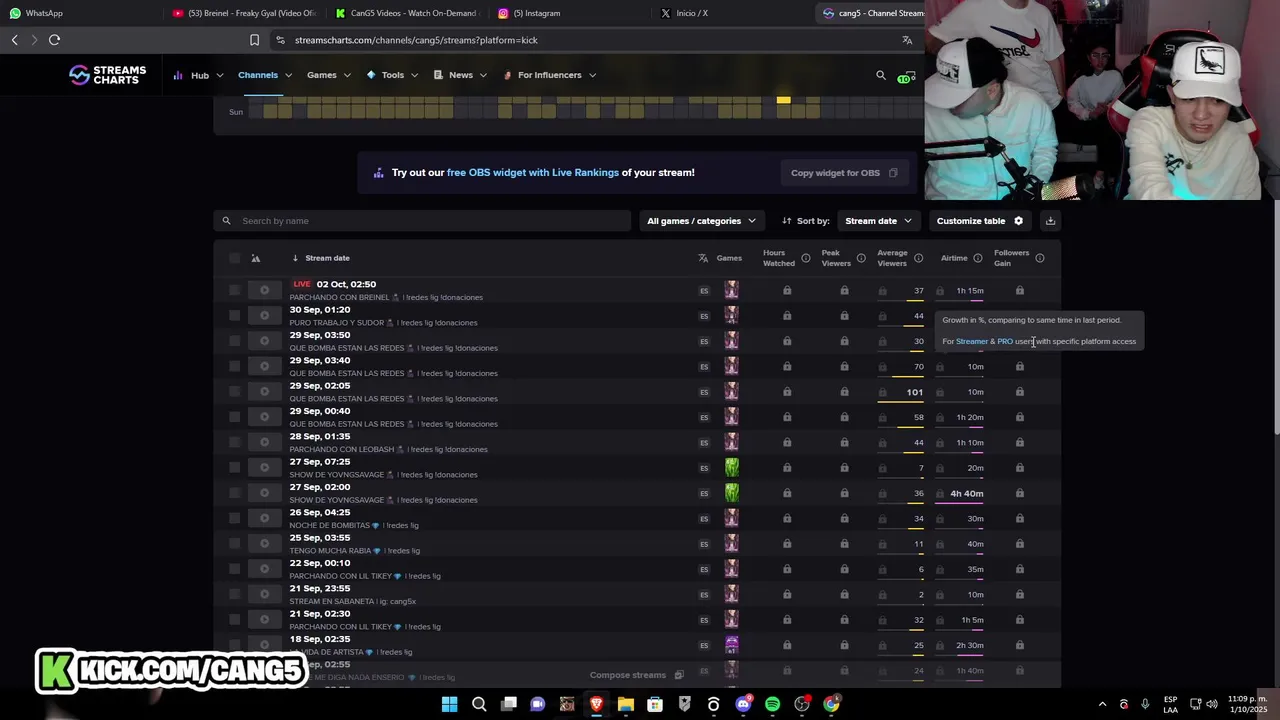Open the Sort by Stream date dropdown
Screen dimensions: 1280x720
tap(879, 221)
